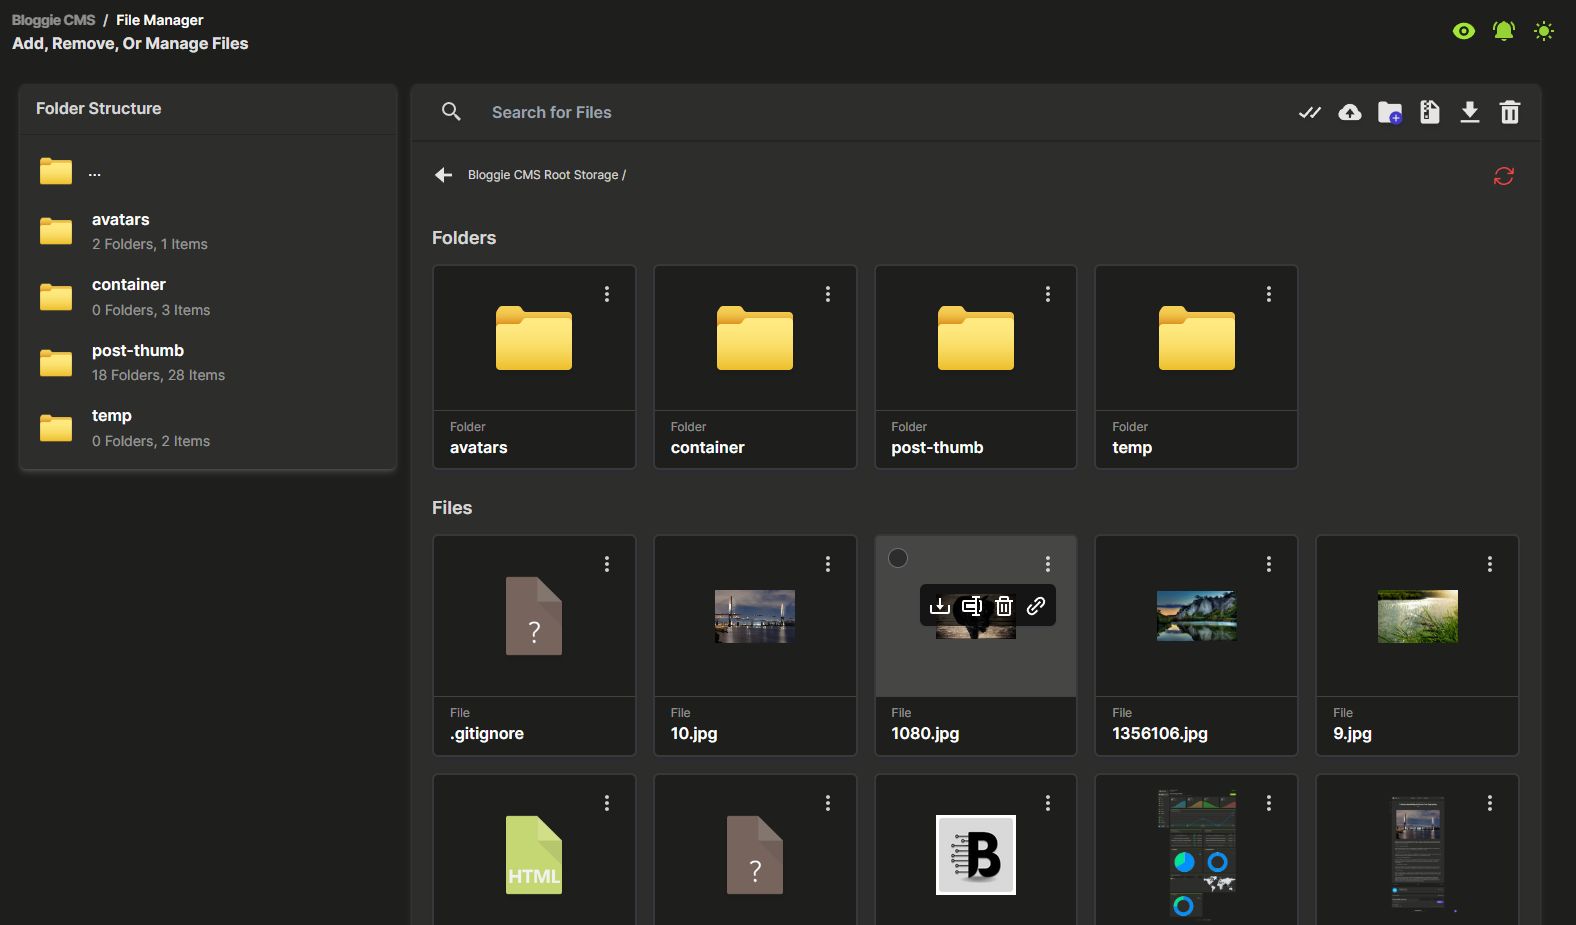Open three-dot menu on .gitignore file
Screen dimensions: 1576x925
tap(607, 564)
